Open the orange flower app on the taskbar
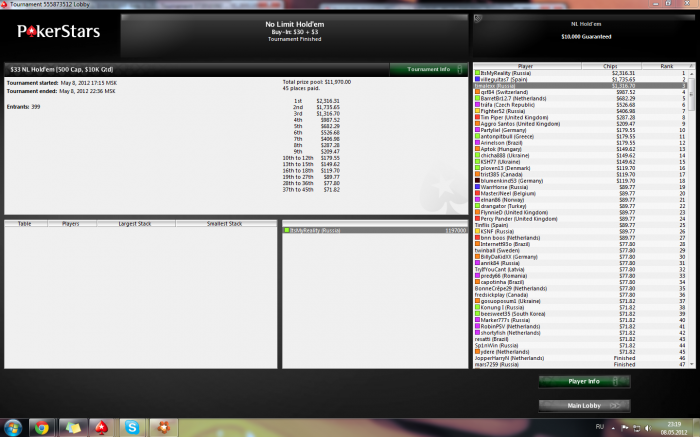 pyautogui.click(x=163, y=428)
